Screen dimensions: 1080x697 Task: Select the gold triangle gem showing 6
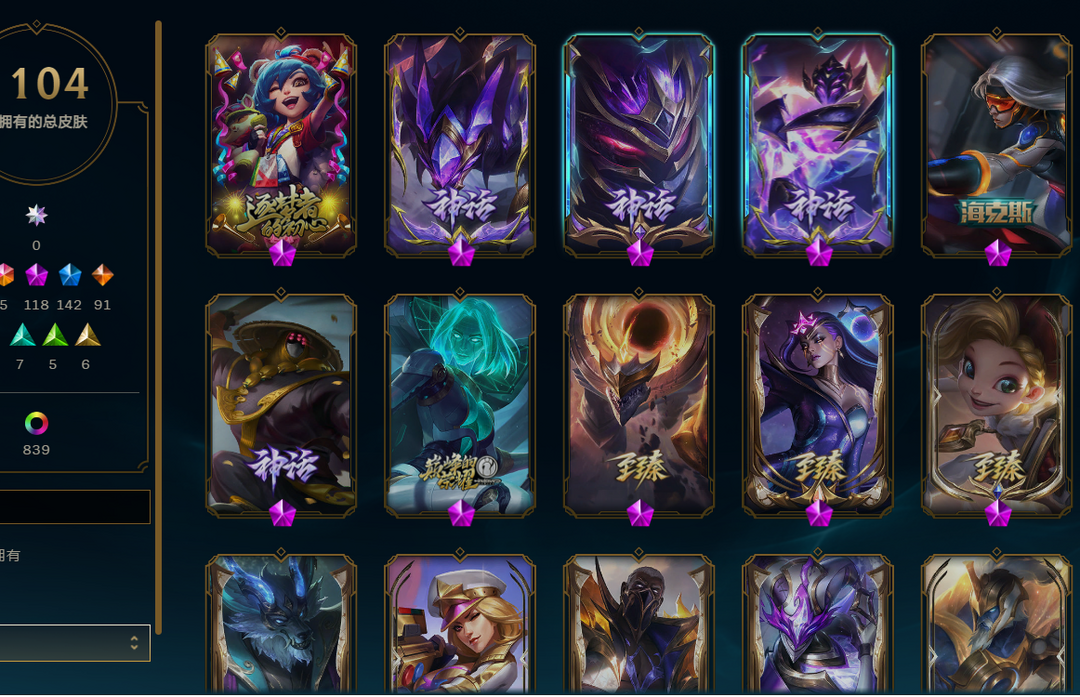coord(87,335)
